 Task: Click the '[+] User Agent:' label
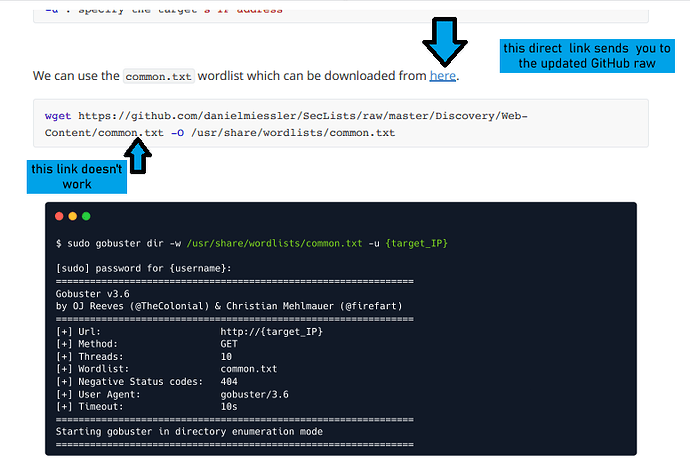(x=98, y=395)
